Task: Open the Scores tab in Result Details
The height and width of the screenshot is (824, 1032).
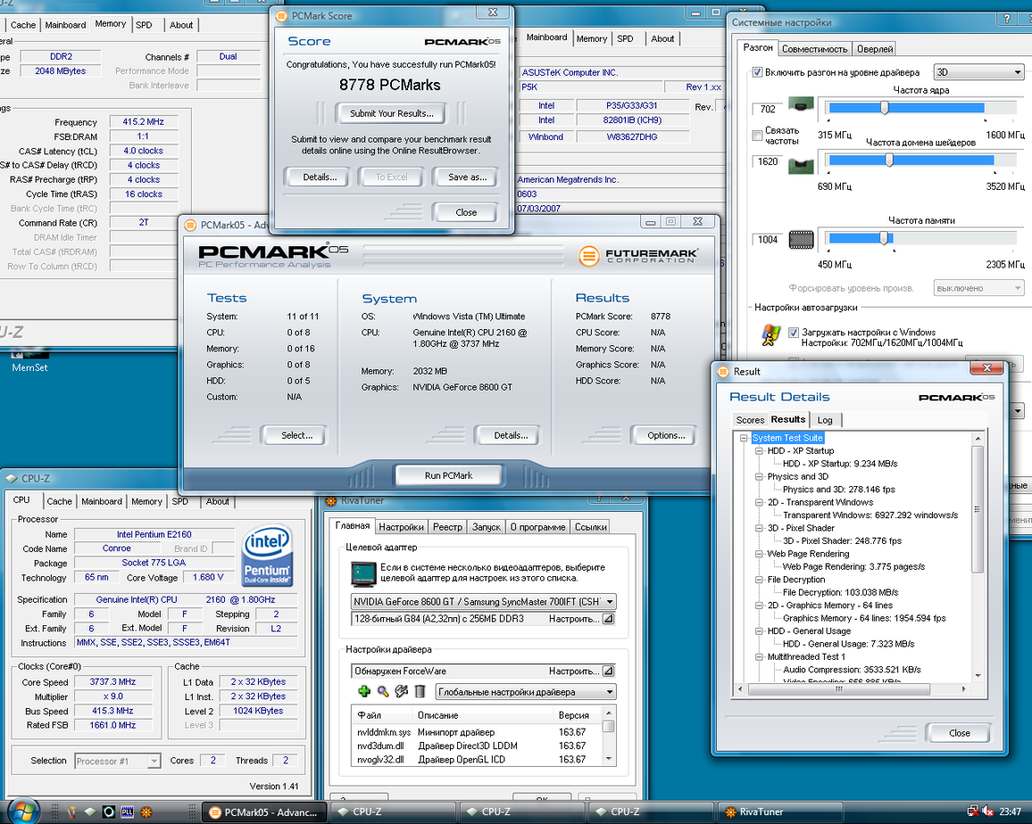Action: point(750,420)
